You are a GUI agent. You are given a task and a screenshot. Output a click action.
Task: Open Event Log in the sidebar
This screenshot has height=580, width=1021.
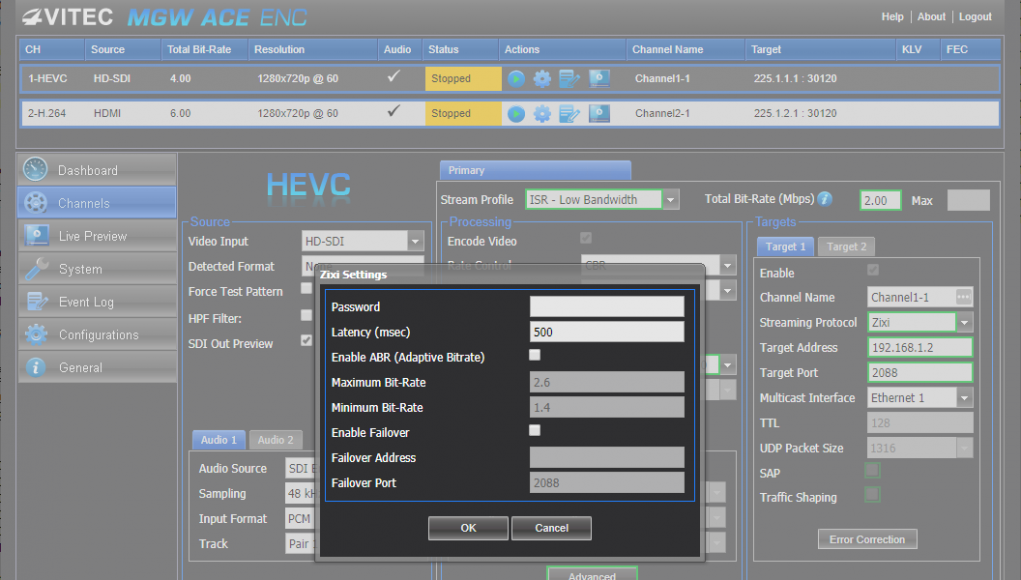(97, 301)
